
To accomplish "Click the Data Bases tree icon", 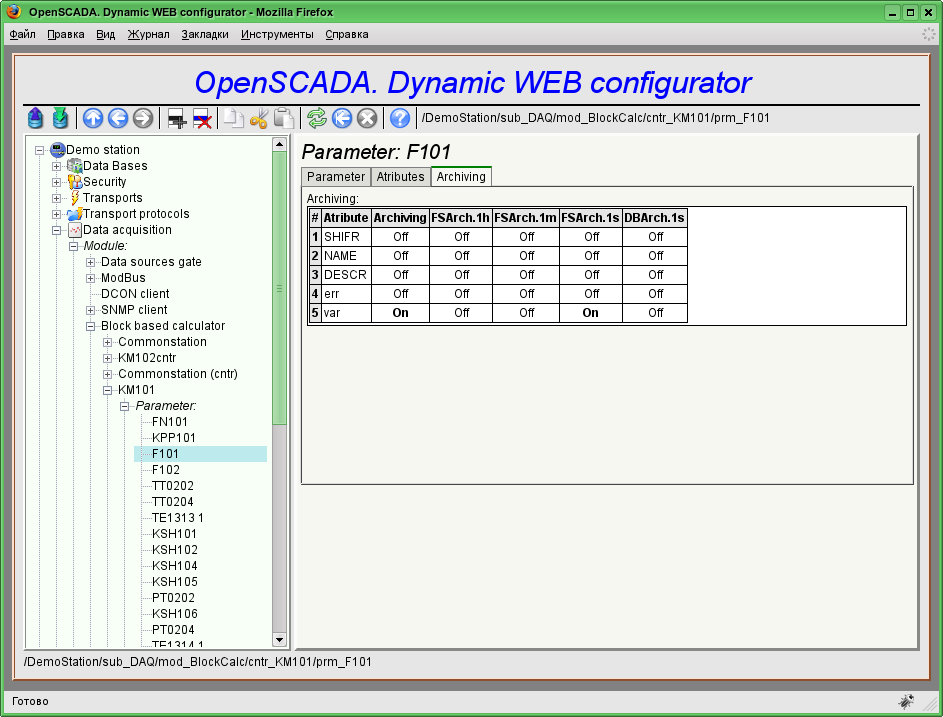I will pyautogui.click(x=75, y=165).
